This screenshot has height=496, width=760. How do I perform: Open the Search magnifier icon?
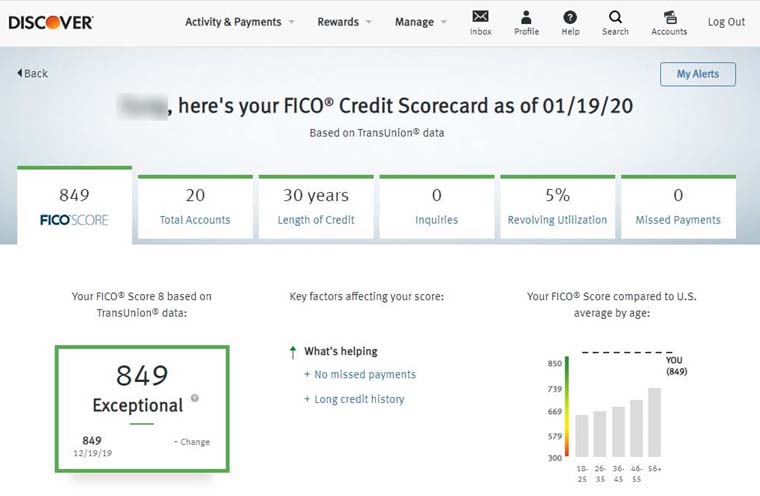click(615, 17)
